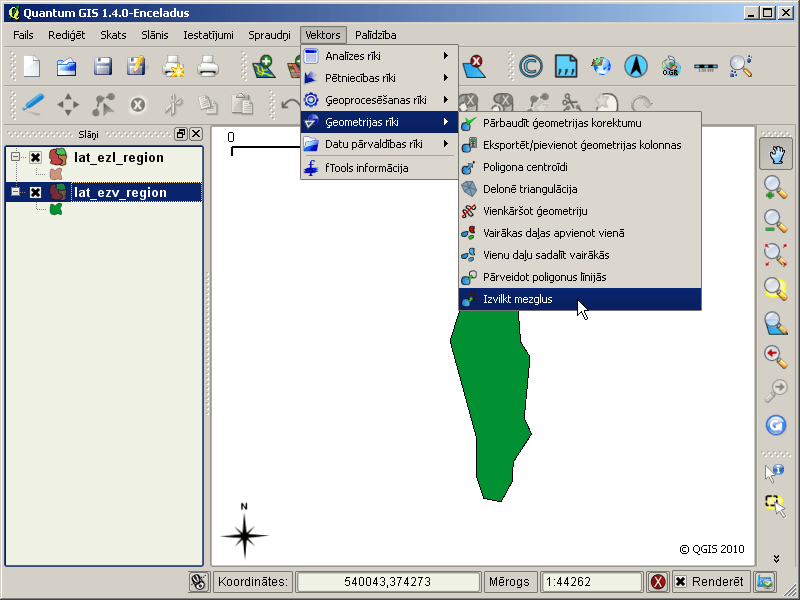Screen dimensions: 800x600
Task: Click the globe plugin toolbar icon
Action: 601,66
